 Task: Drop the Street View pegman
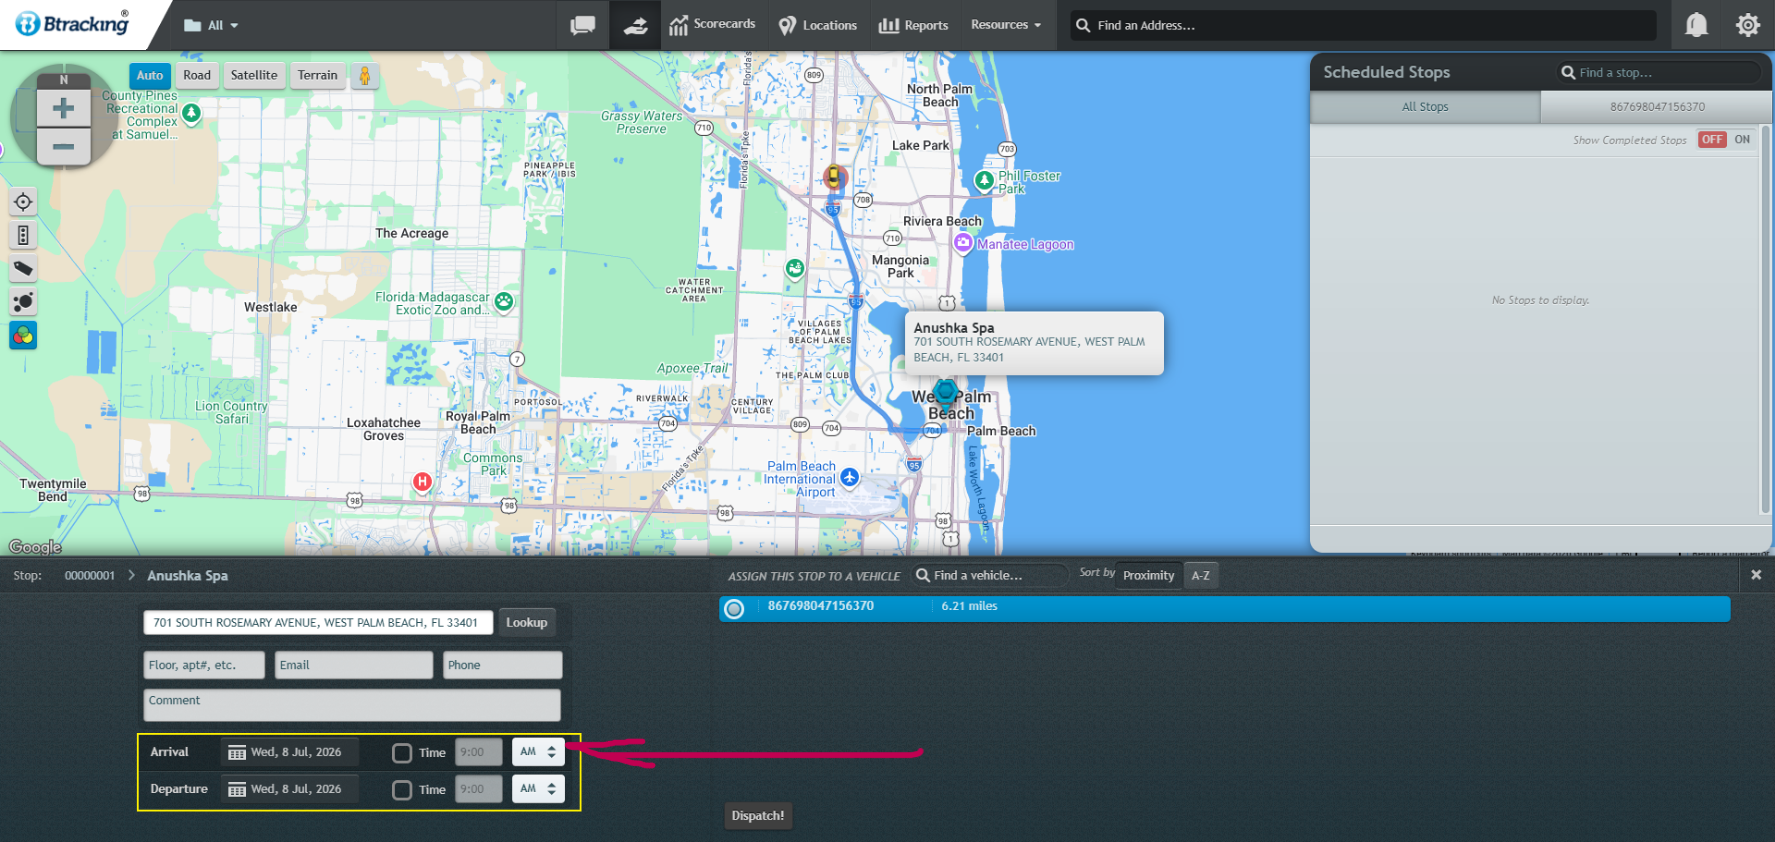pyautogui.click(x=365, y=75)
